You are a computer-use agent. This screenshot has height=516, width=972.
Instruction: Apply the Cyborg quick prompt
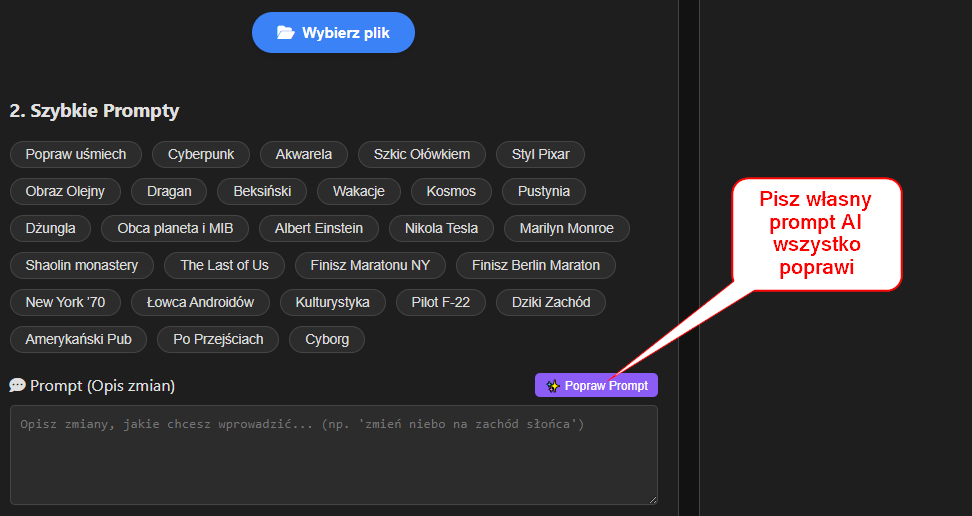point(327,339)
